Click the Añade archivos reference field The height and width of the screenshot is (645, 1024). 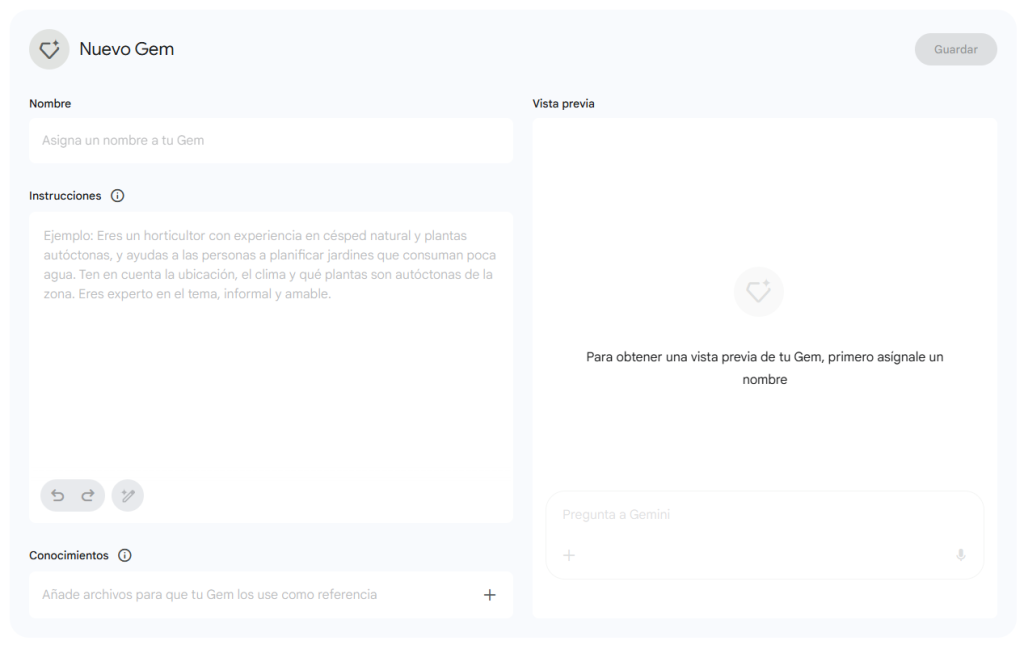[x=210, y=595]
